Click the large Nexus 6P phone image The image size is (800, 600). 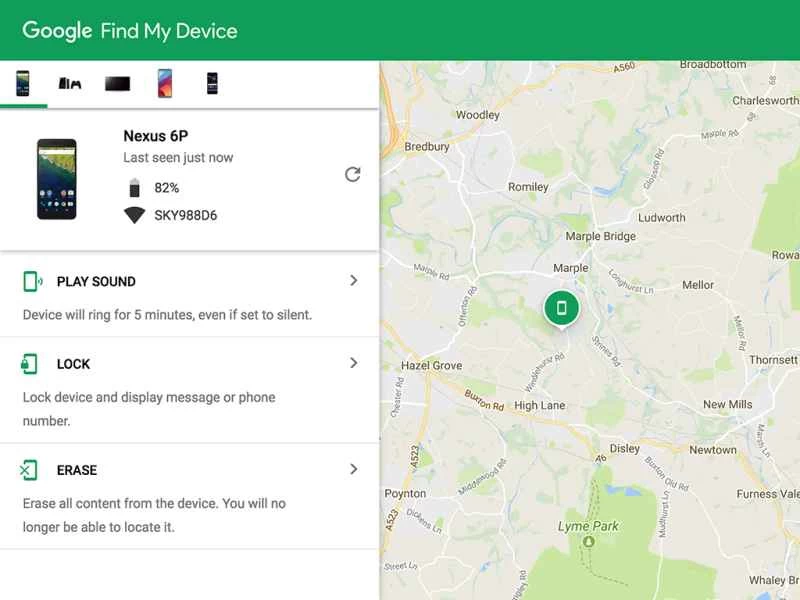(x=57, y=179)
